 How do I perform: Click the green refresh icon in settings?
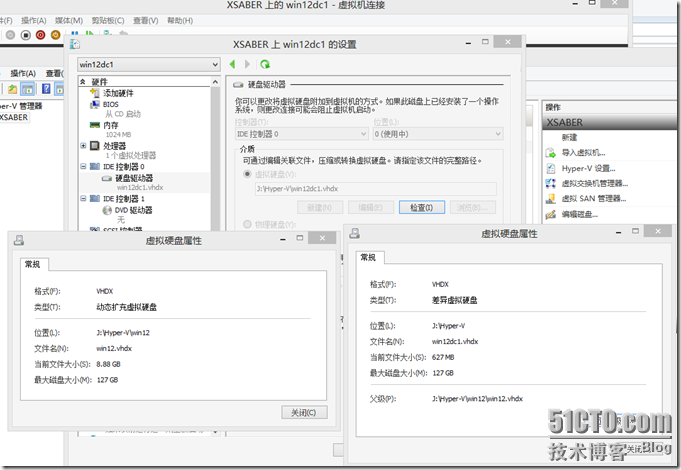(264, 64)
